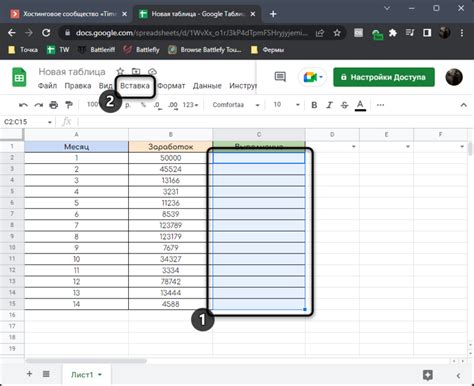Open a new browser tab
The height and width of the screenshot is (386, 474).
273,14
